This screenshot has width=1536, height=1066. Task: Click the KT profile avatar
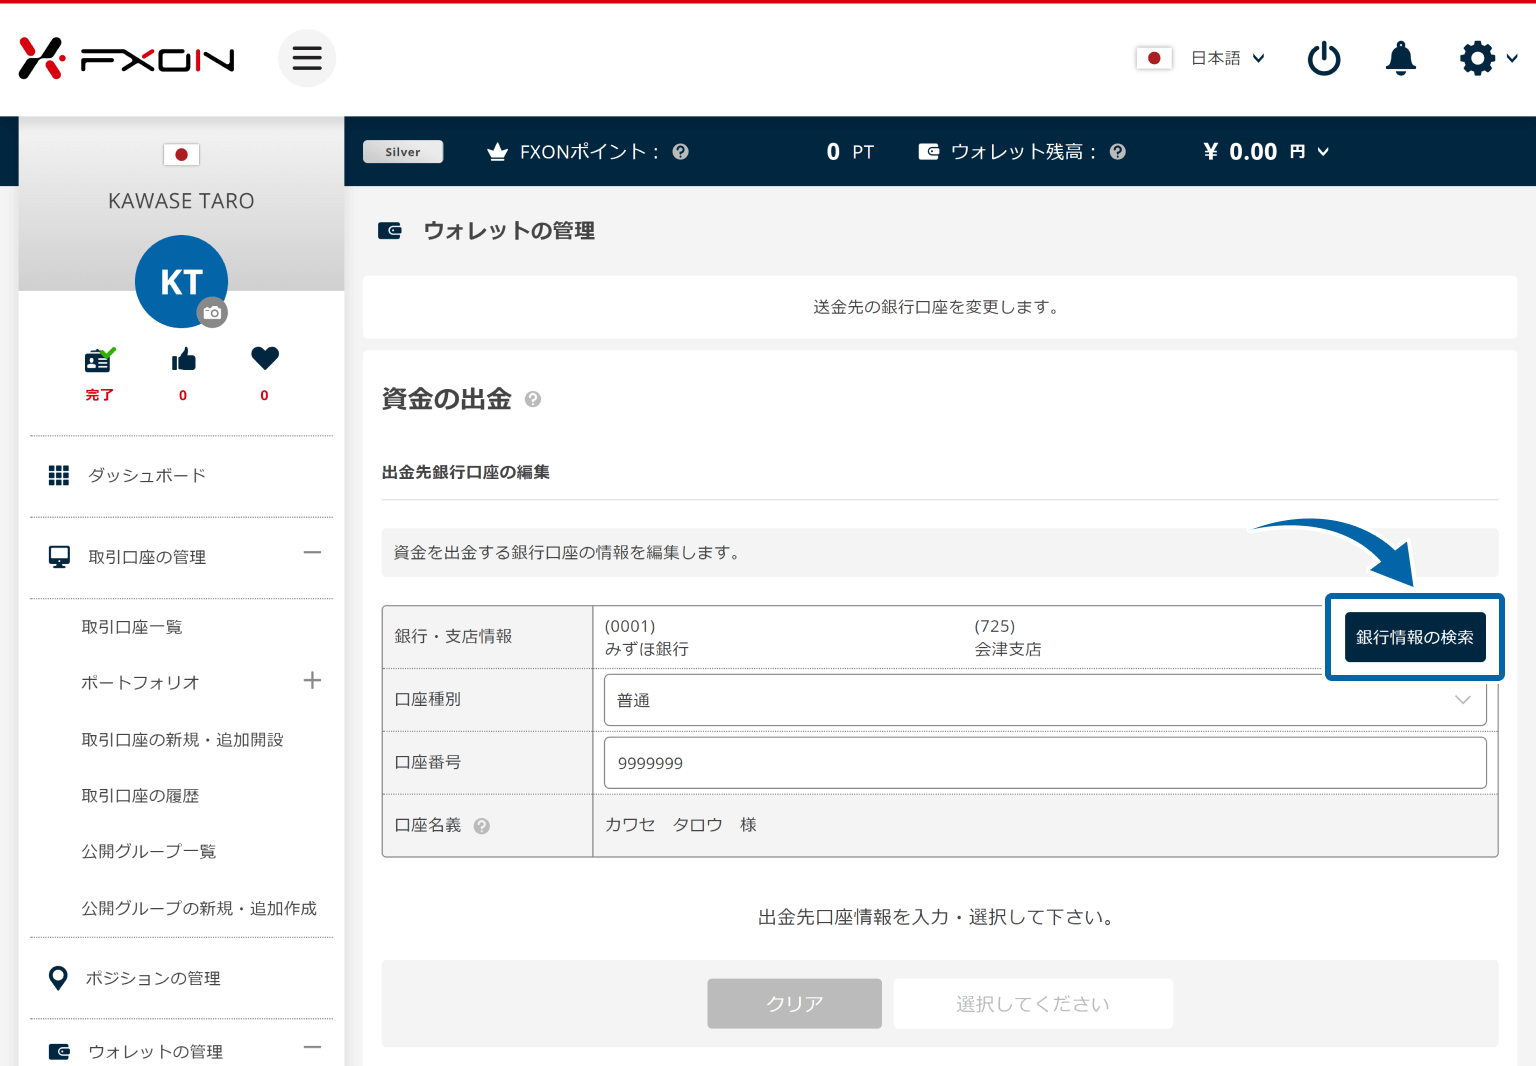[181, 281]
